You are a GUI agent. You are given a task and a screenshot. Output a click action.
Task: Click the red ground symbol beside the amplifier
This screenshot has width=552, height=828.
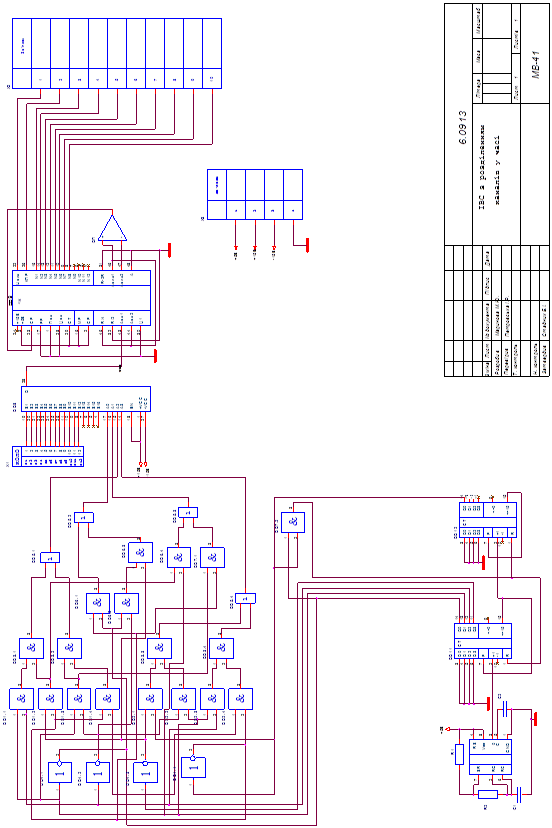[x=170, y=250]
